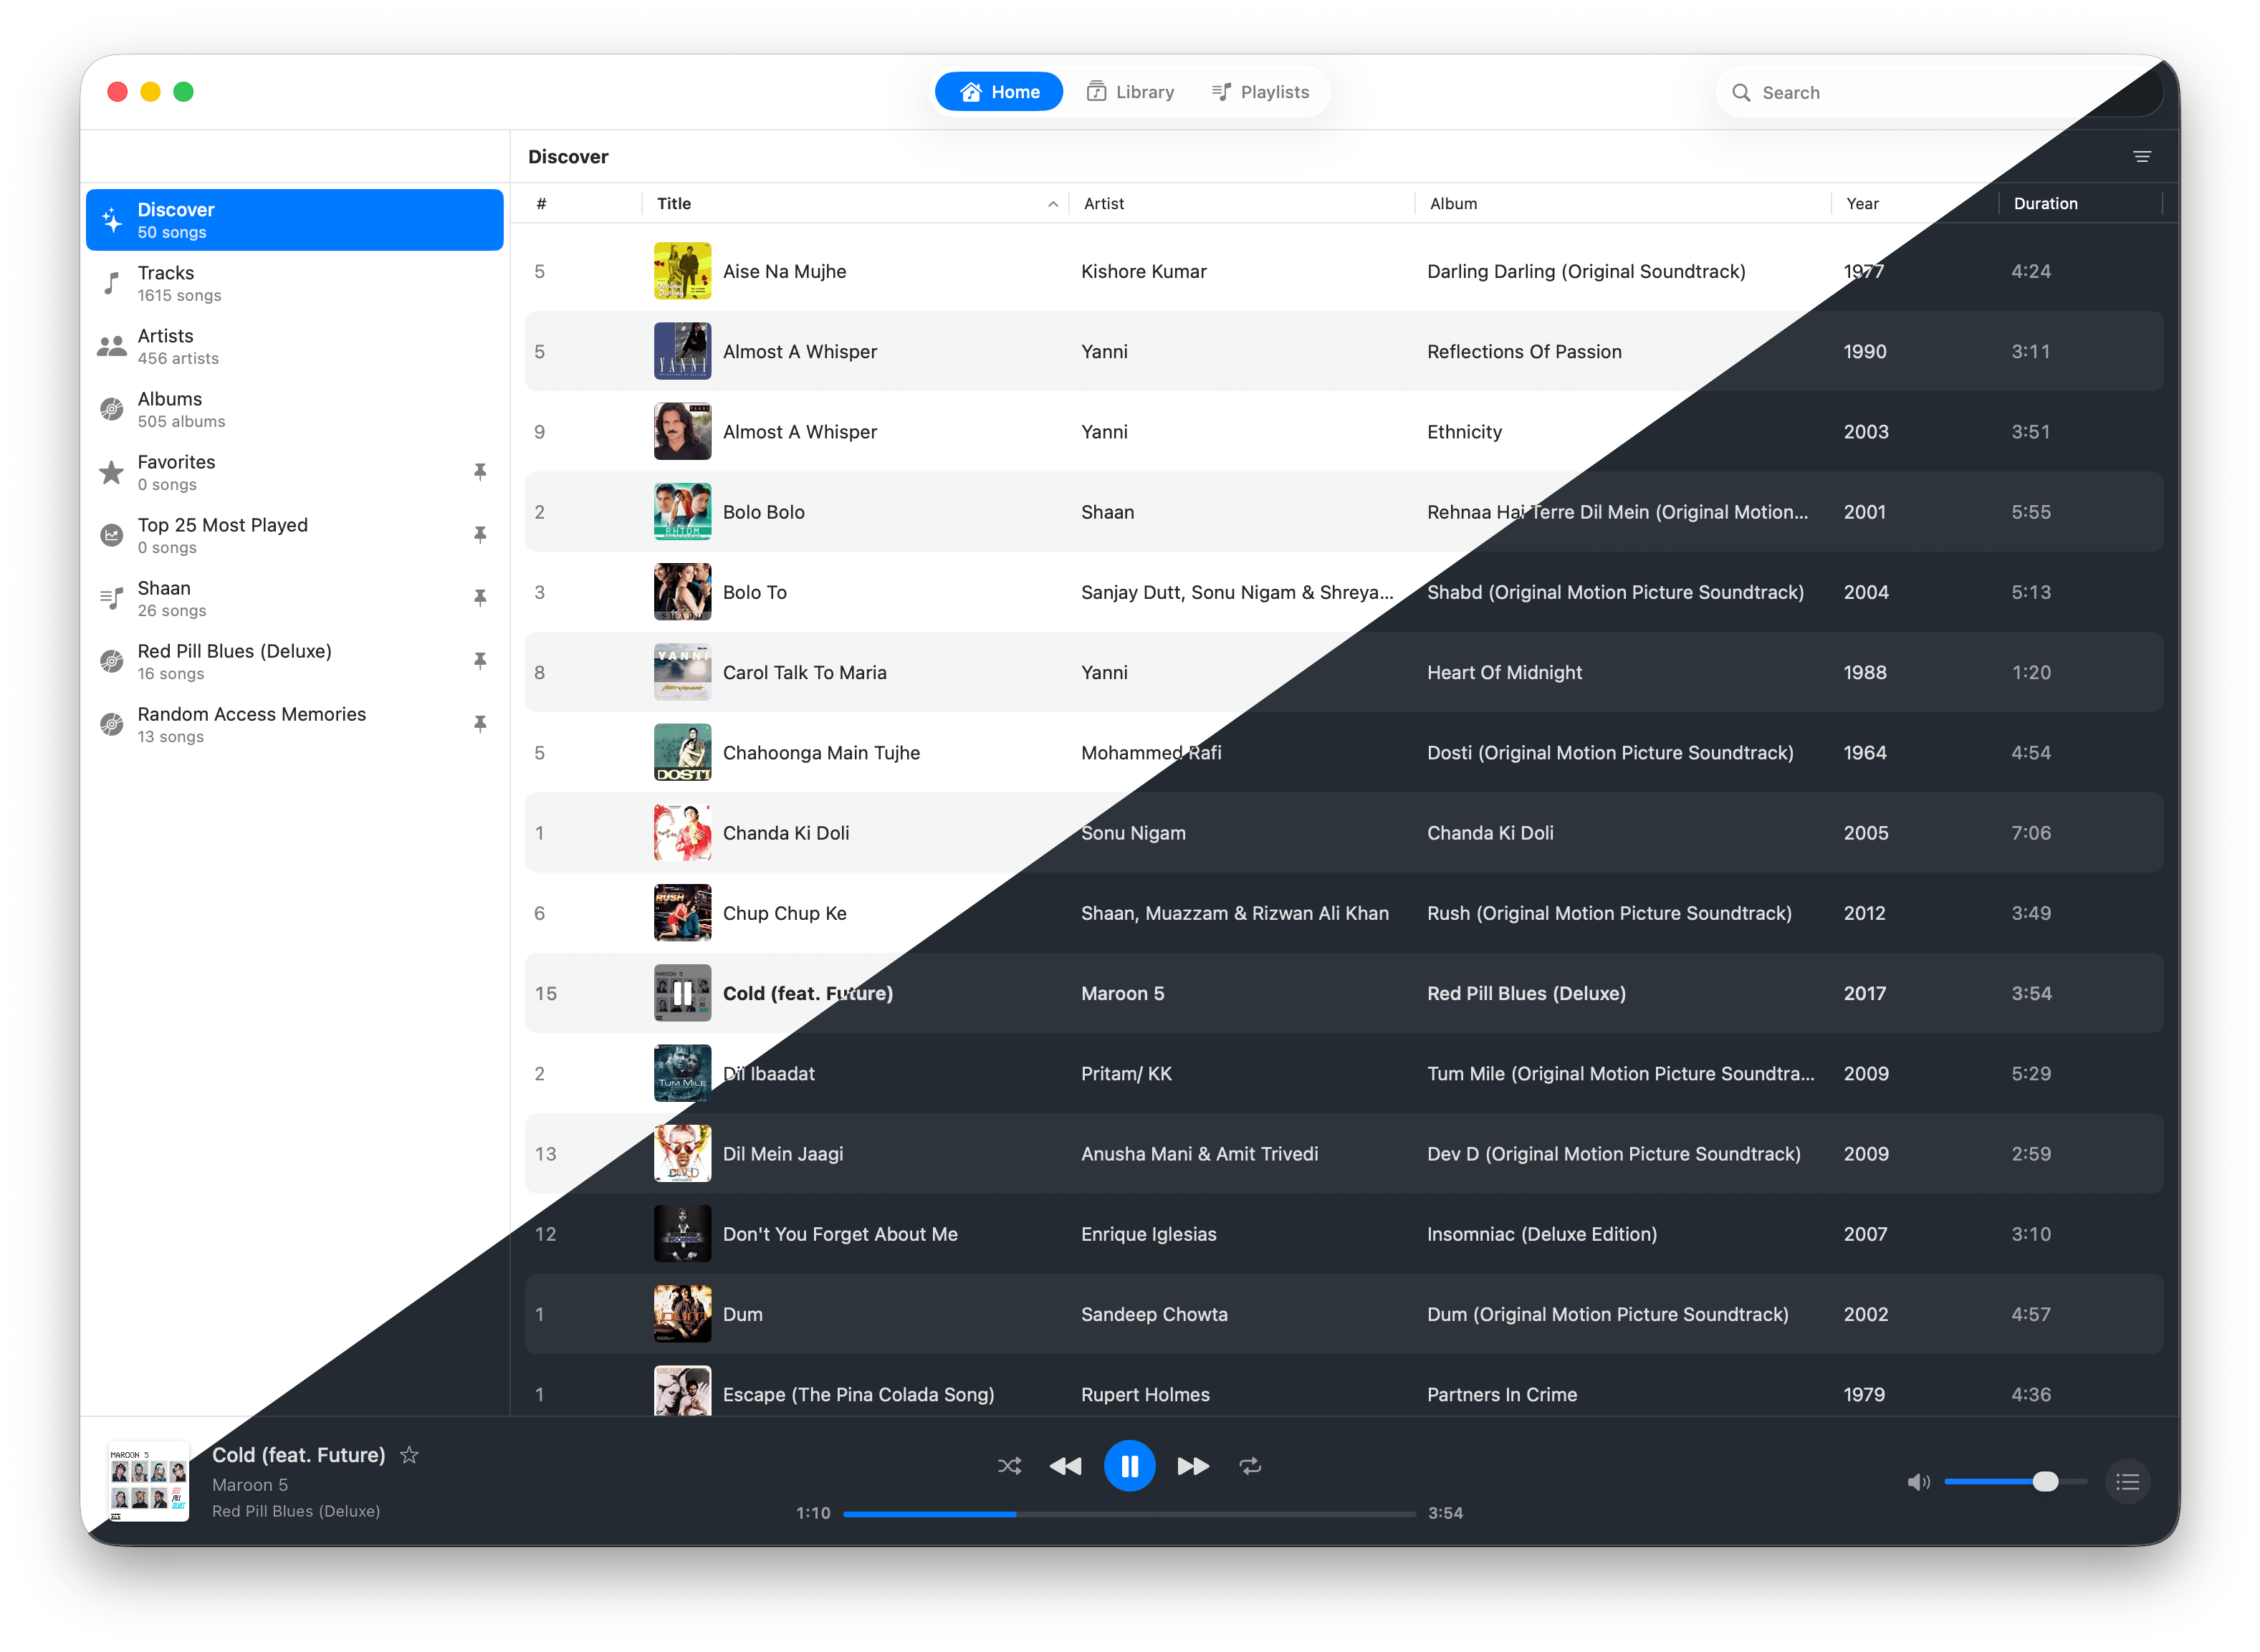2260x1652 pixels.
Task: Click the Dum album artwork
Action: pyautogui.click(x=682, y=1314)
